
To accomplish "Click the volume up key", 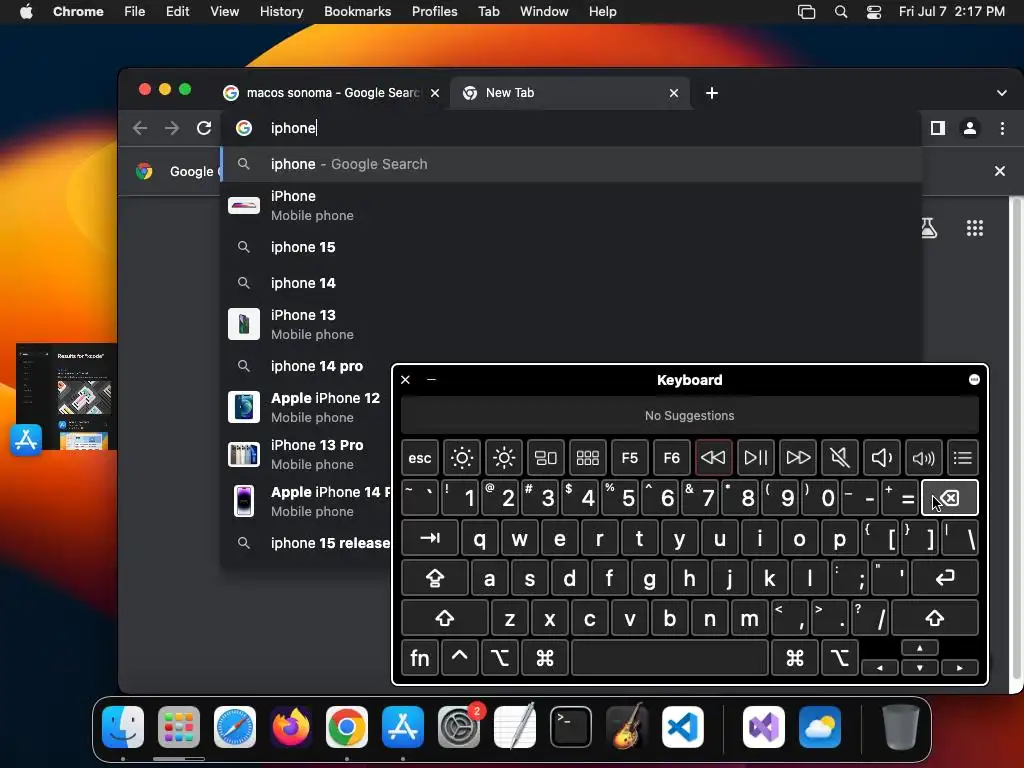I will (923, 458).
